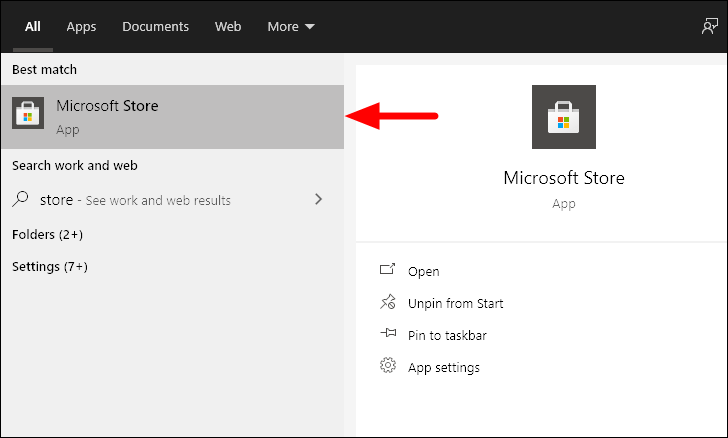Open Microsoft Store via Open link
This screenshot has width=728, height=438.
pos(423,271)
